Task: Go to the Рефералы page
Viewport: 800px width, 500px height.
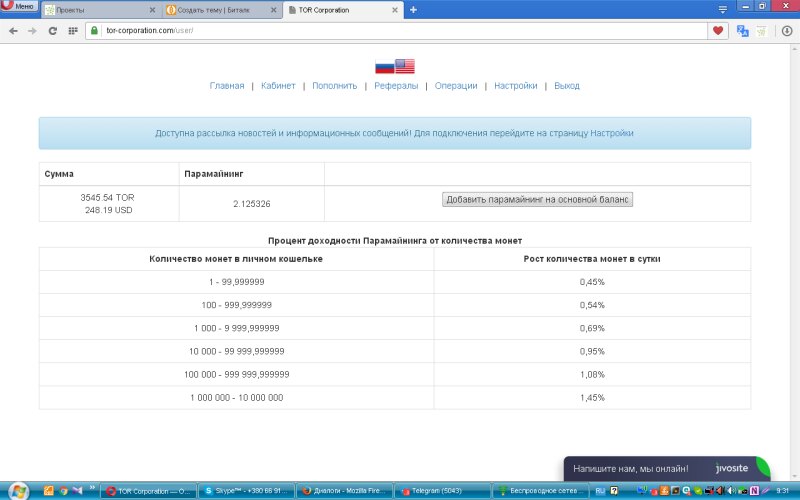Action: click(x=396, y=86)
